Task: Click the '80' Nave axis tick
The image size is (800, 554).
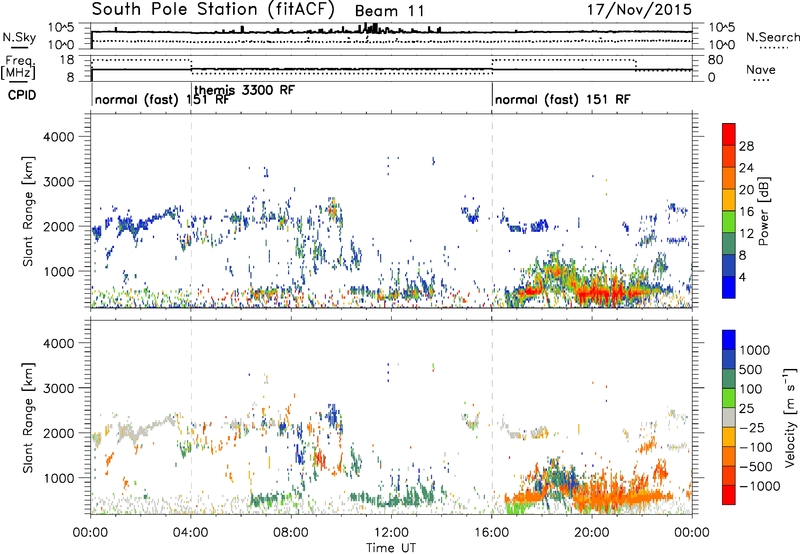Action: coord(715,60)
